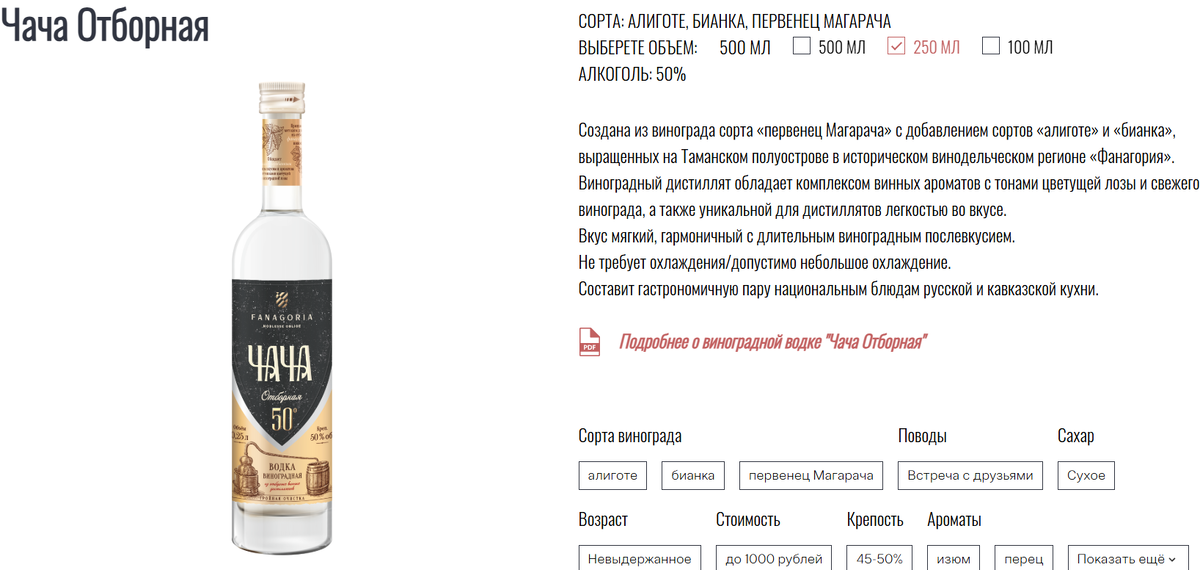The width and height of the screenshot is (1200, 570).
Task: Select the перец aroma tag
Action: click(1024, 559)
